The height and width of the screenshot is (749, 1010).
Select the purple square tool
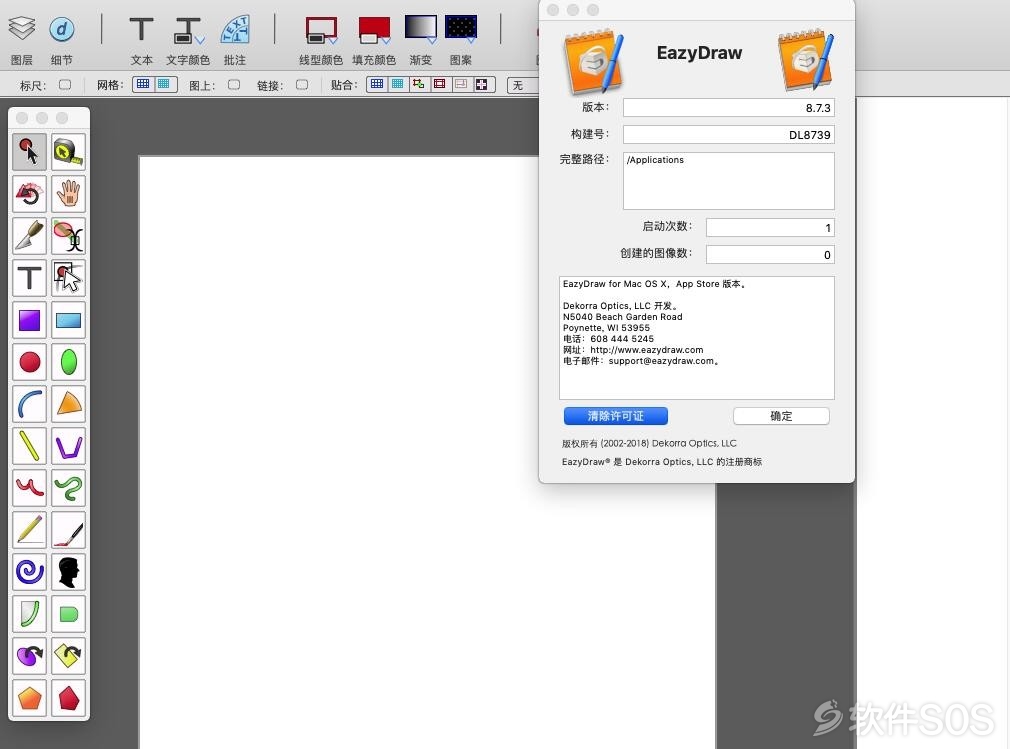click(x=29, y=320)
